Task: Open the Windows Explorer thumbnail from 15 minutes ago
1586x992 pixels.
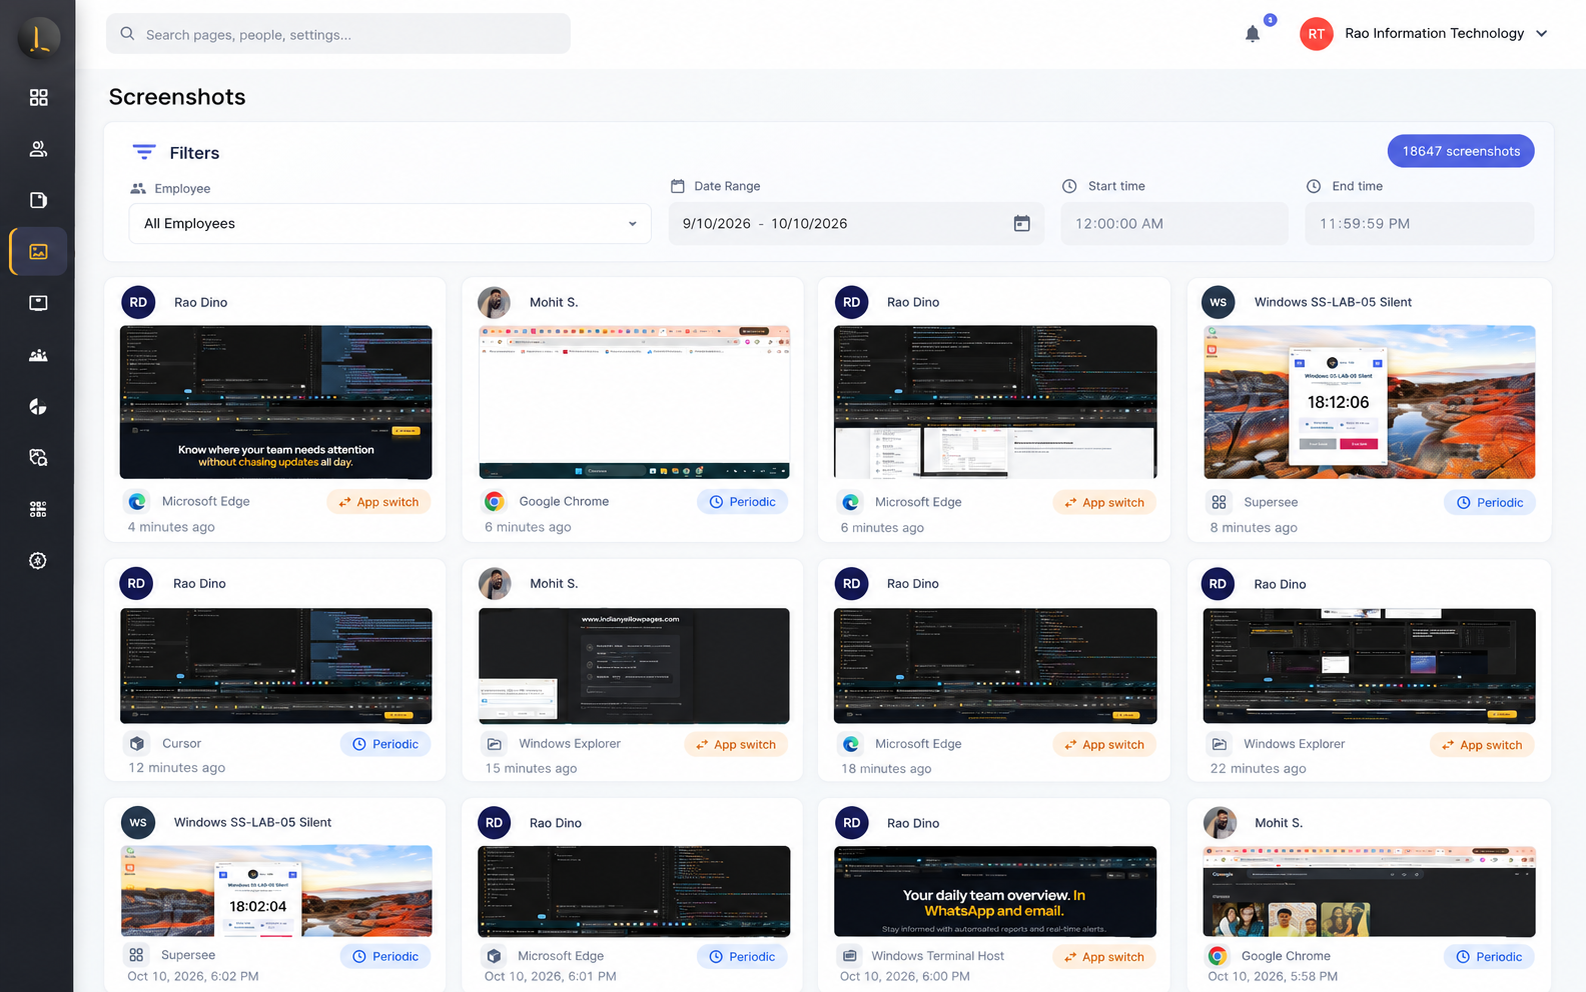Action: pos(634,666)
